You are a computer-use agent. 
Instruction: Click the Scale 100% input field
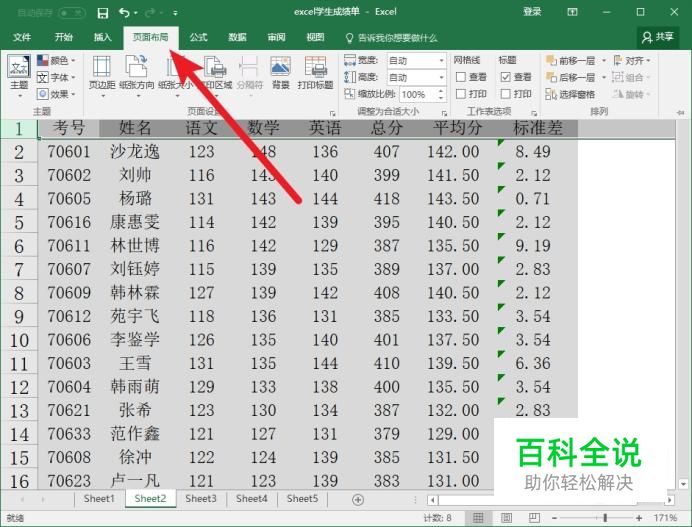(417, 94)
